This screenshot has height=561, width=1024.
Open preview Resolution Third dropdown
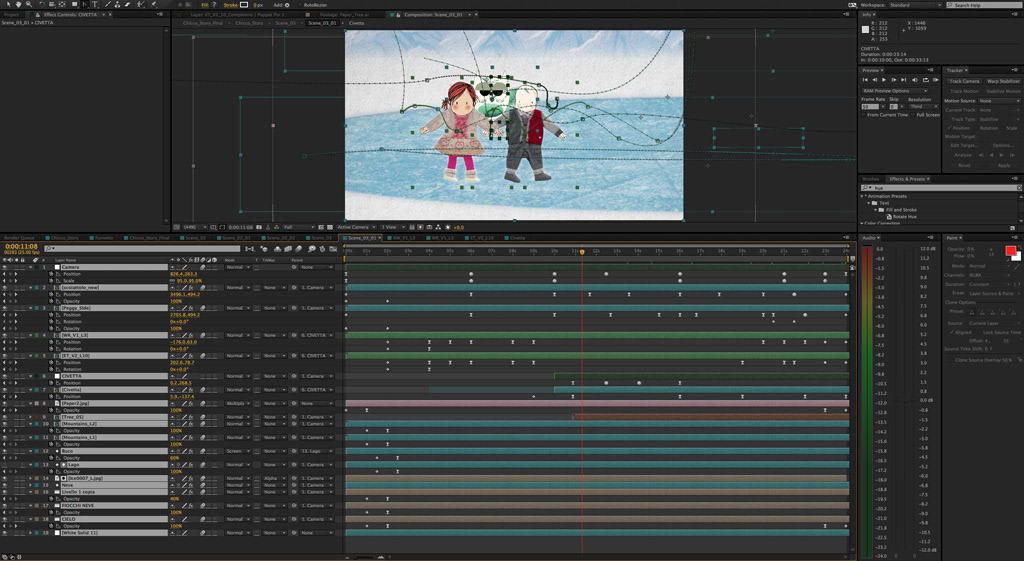click(x=923, y=106)
